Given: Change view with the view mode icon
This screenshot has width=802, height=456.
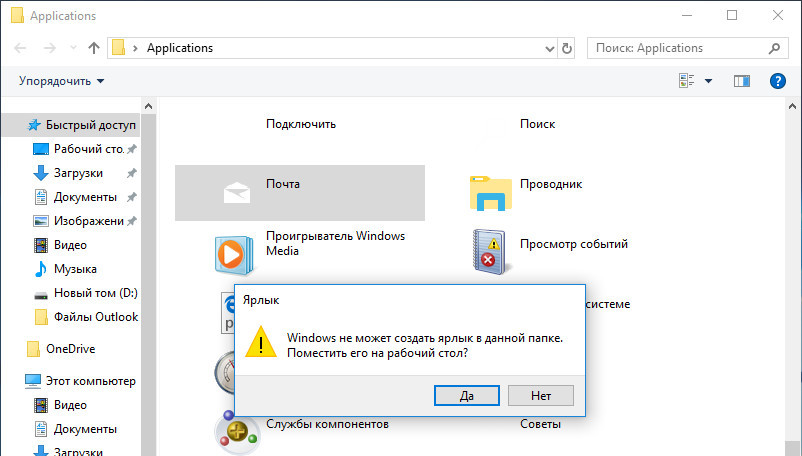Looking at the screenshot, I should click(x=686, y=81).
